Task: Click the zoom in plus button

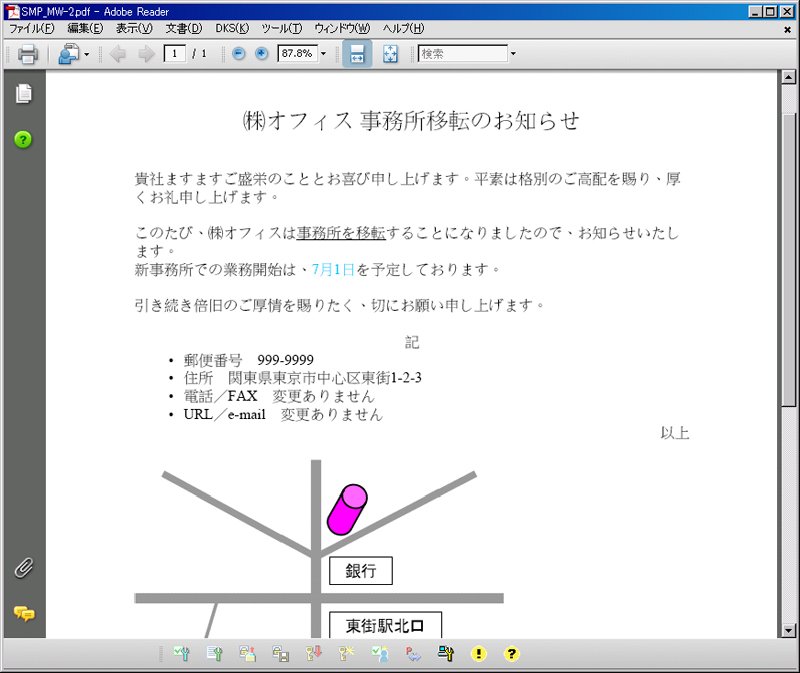Action: [261, 53]
